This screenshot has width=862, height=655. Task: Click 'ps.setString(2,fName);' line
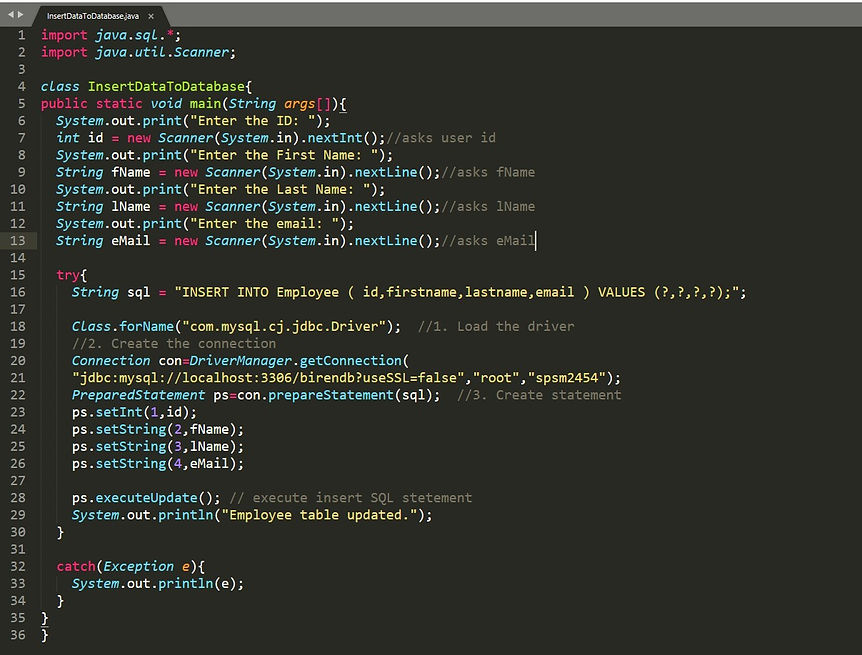(x=158, y=430)
